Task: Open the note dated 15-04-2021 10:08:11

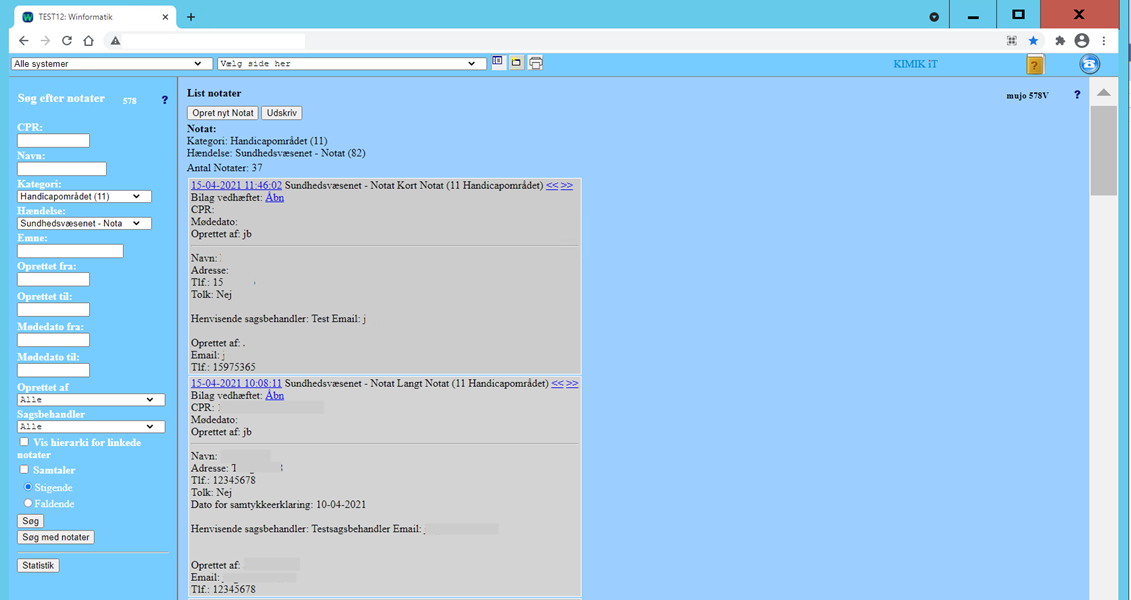Action: (237, 383)
